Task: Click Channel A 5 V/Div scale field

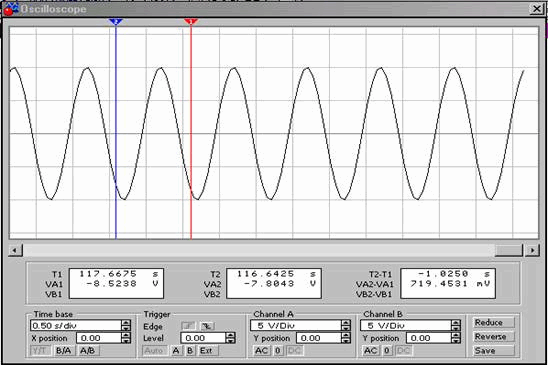Action: tap(296, 326)
